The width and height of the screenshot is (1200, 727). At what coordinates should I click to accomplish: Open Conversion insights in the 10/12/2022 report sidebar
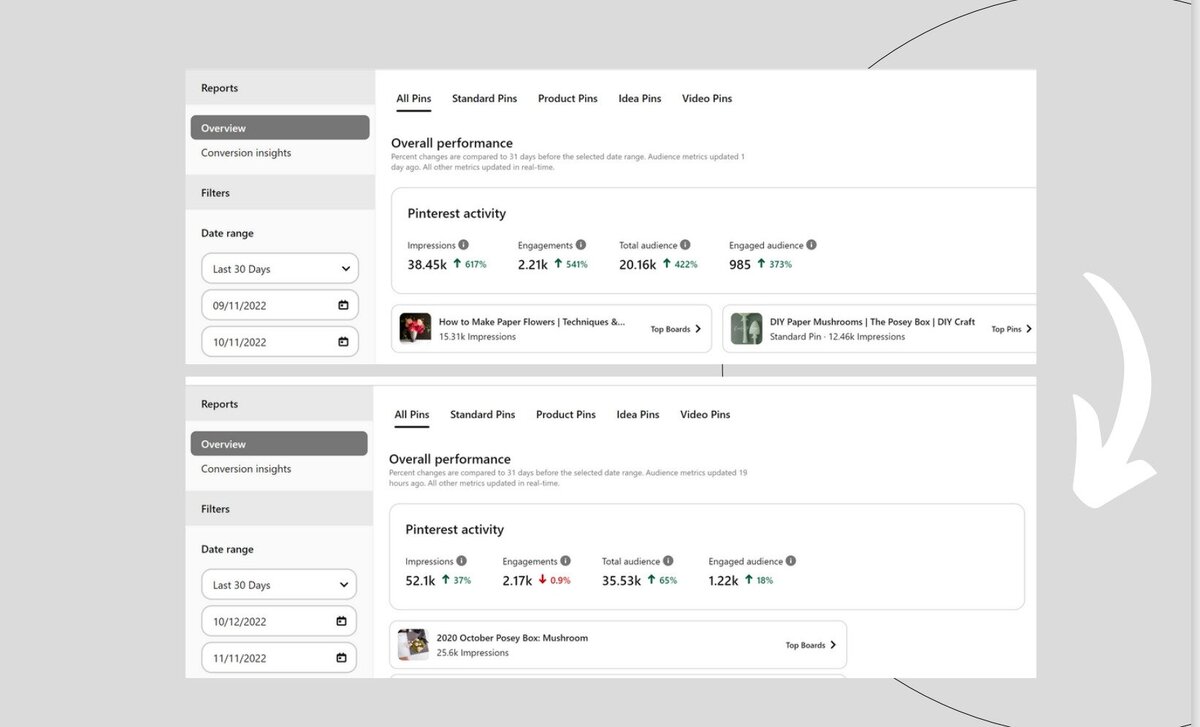tap(246, 469)
